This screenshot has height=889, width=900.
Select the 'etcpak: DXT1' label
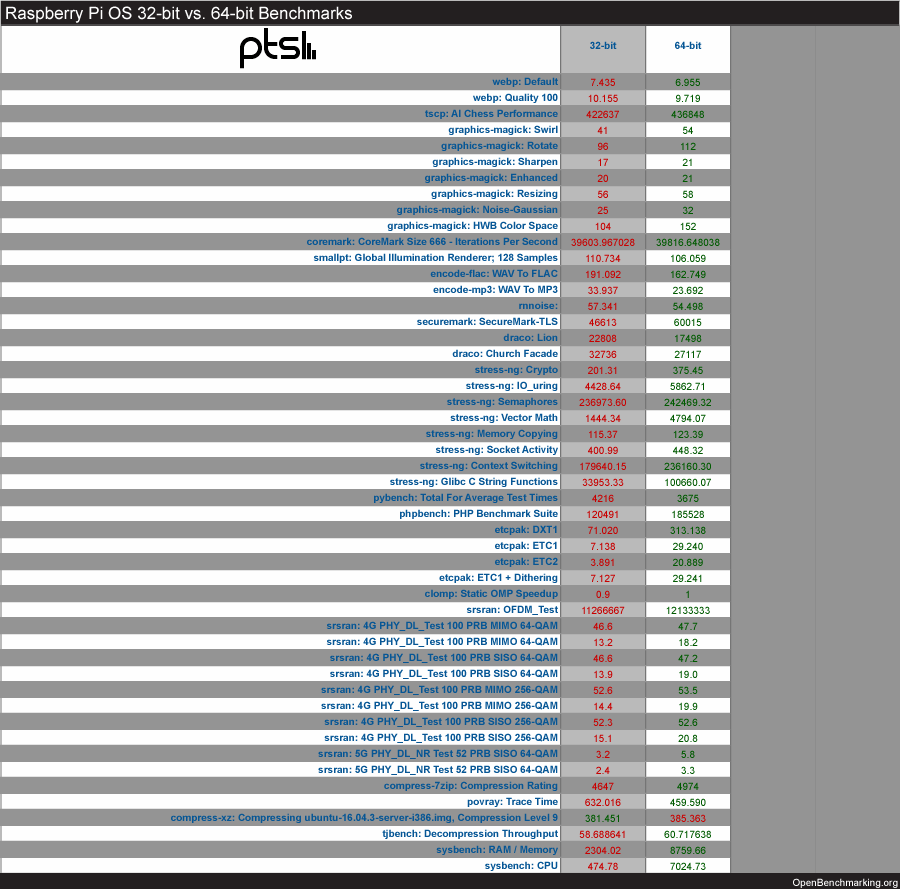pyautogui.click(x=526, y=530)
